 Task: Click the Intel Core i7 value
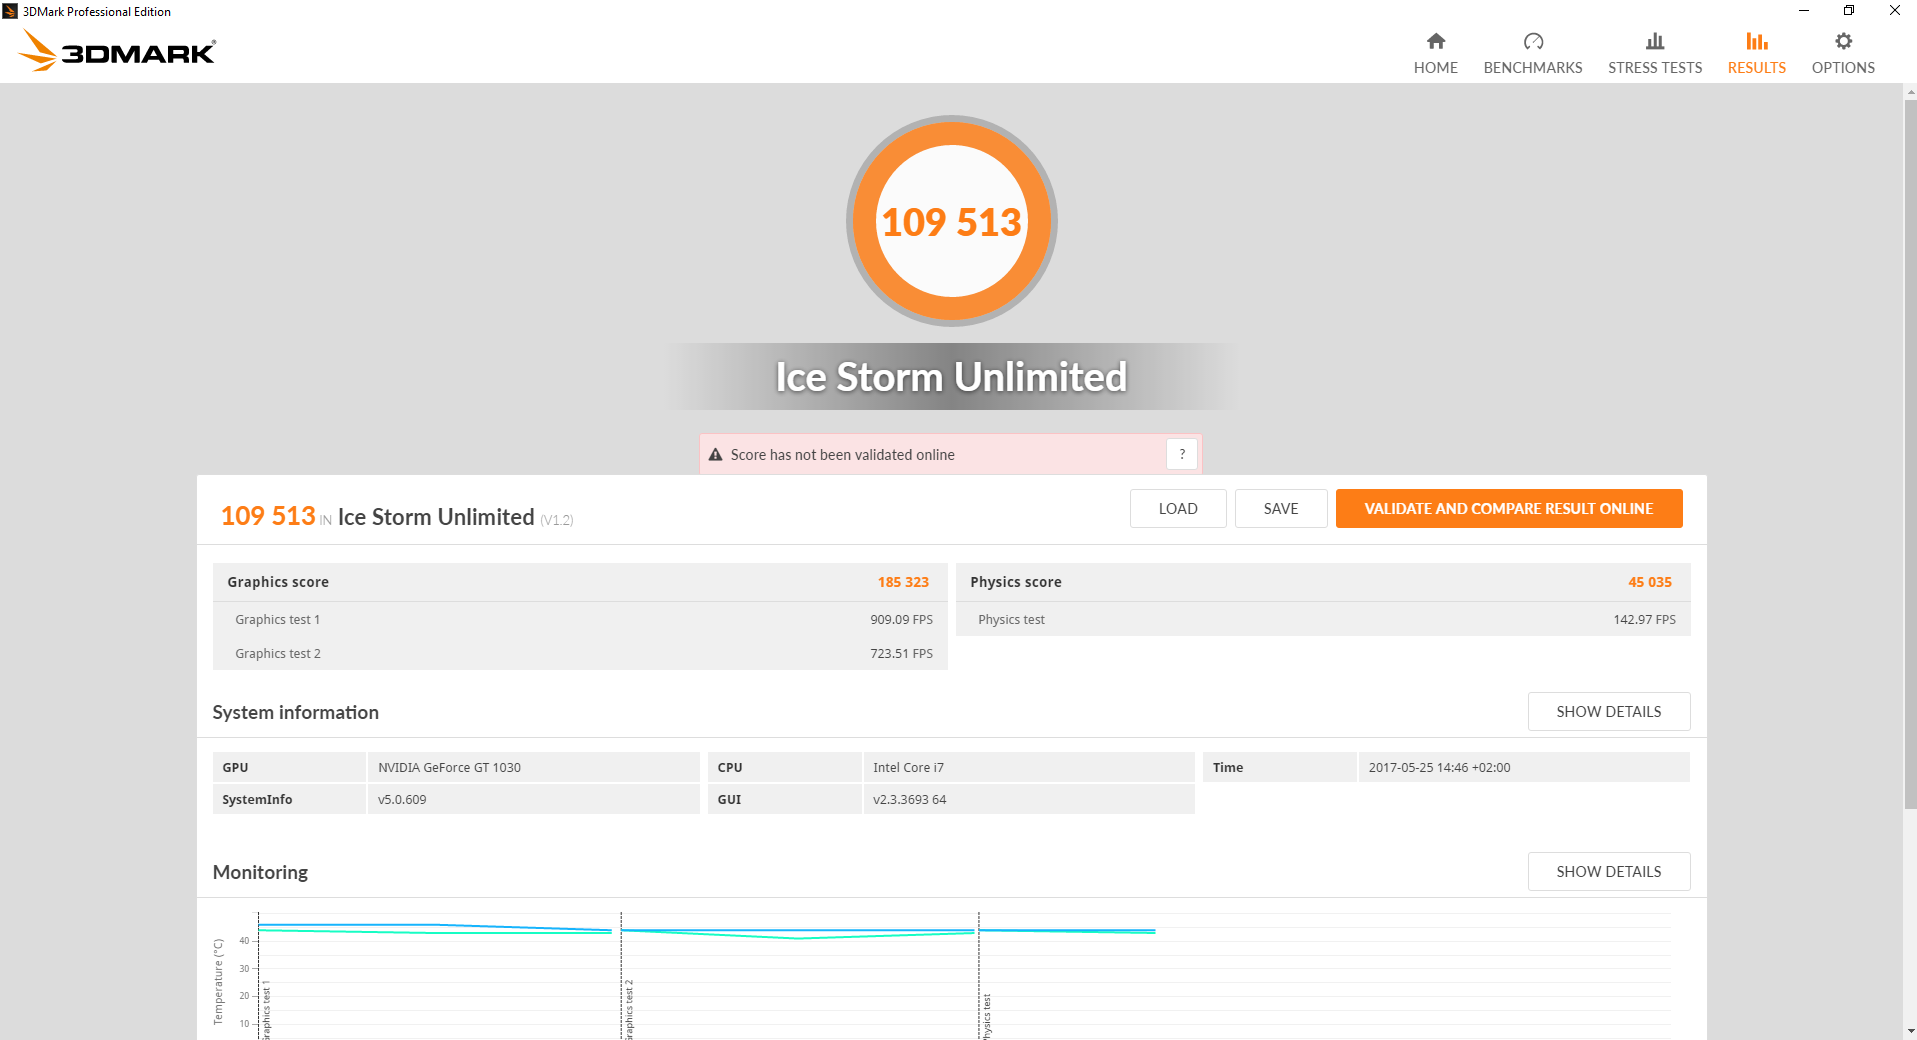click(908, 767)
